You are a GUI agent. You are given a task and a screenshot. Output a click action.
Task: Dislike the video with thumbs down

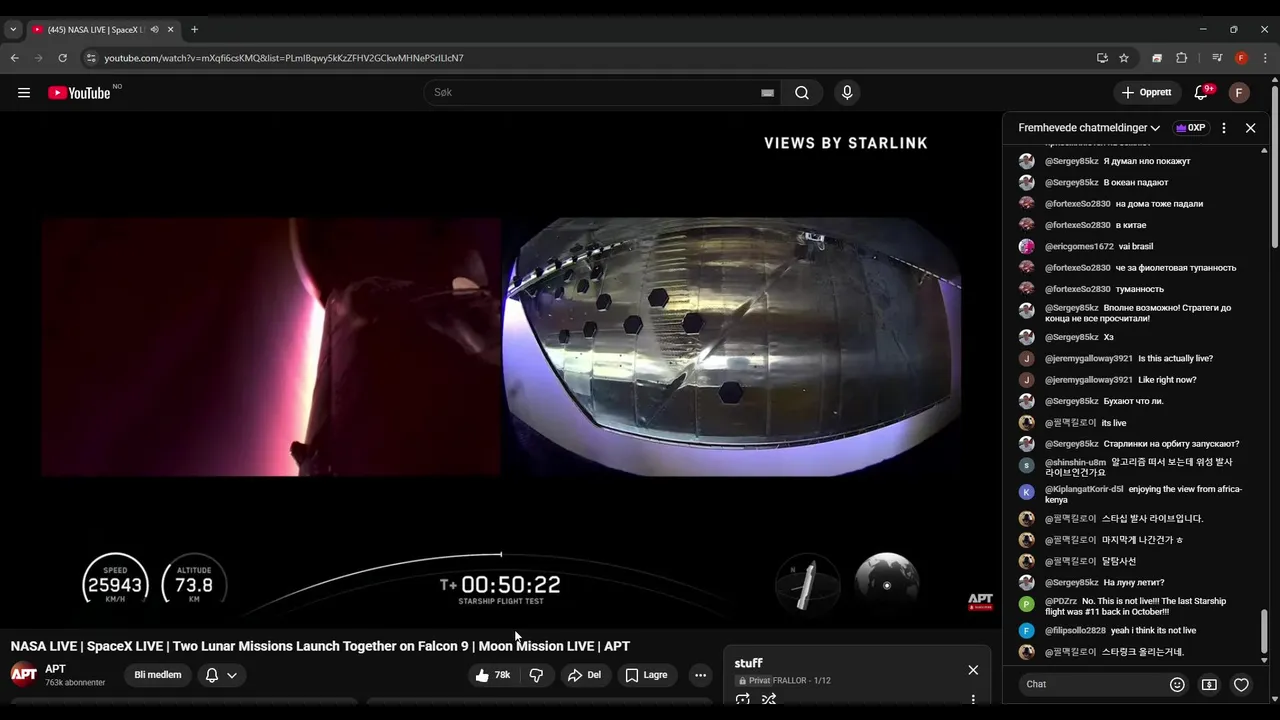click(x=536, y=675)
